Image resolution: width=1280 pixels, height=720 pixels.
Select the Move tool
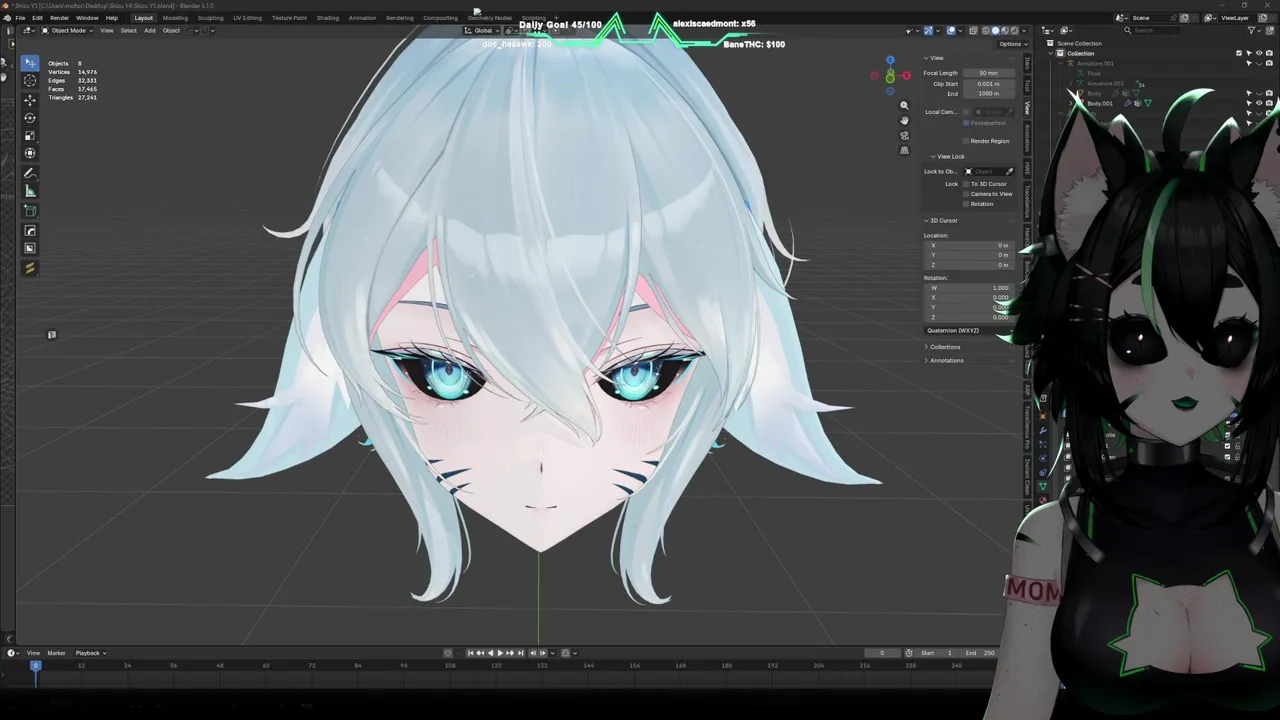pyautogui.click(x=30, y=100)
